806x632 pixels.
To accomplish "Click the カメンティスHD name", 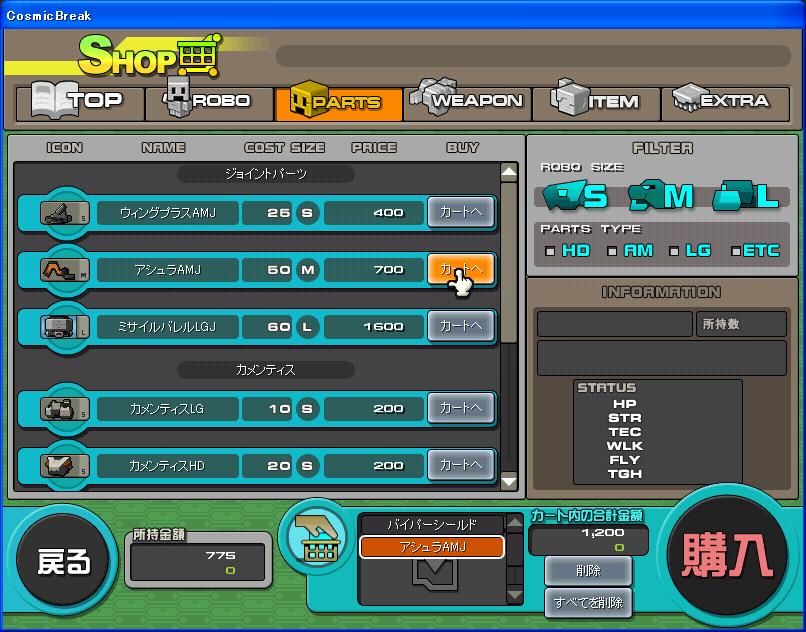I will (x=168, y=466).
